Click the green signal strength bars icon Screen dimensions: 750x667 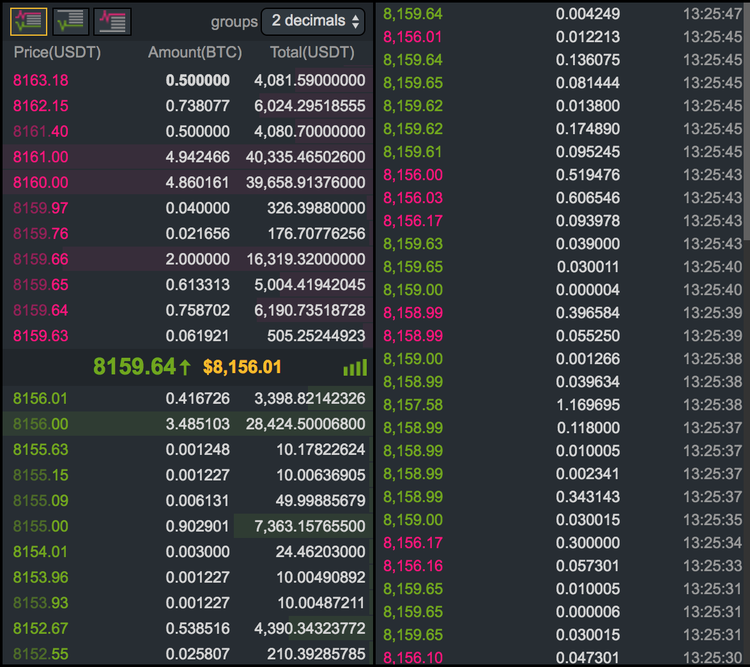[355, 367]
